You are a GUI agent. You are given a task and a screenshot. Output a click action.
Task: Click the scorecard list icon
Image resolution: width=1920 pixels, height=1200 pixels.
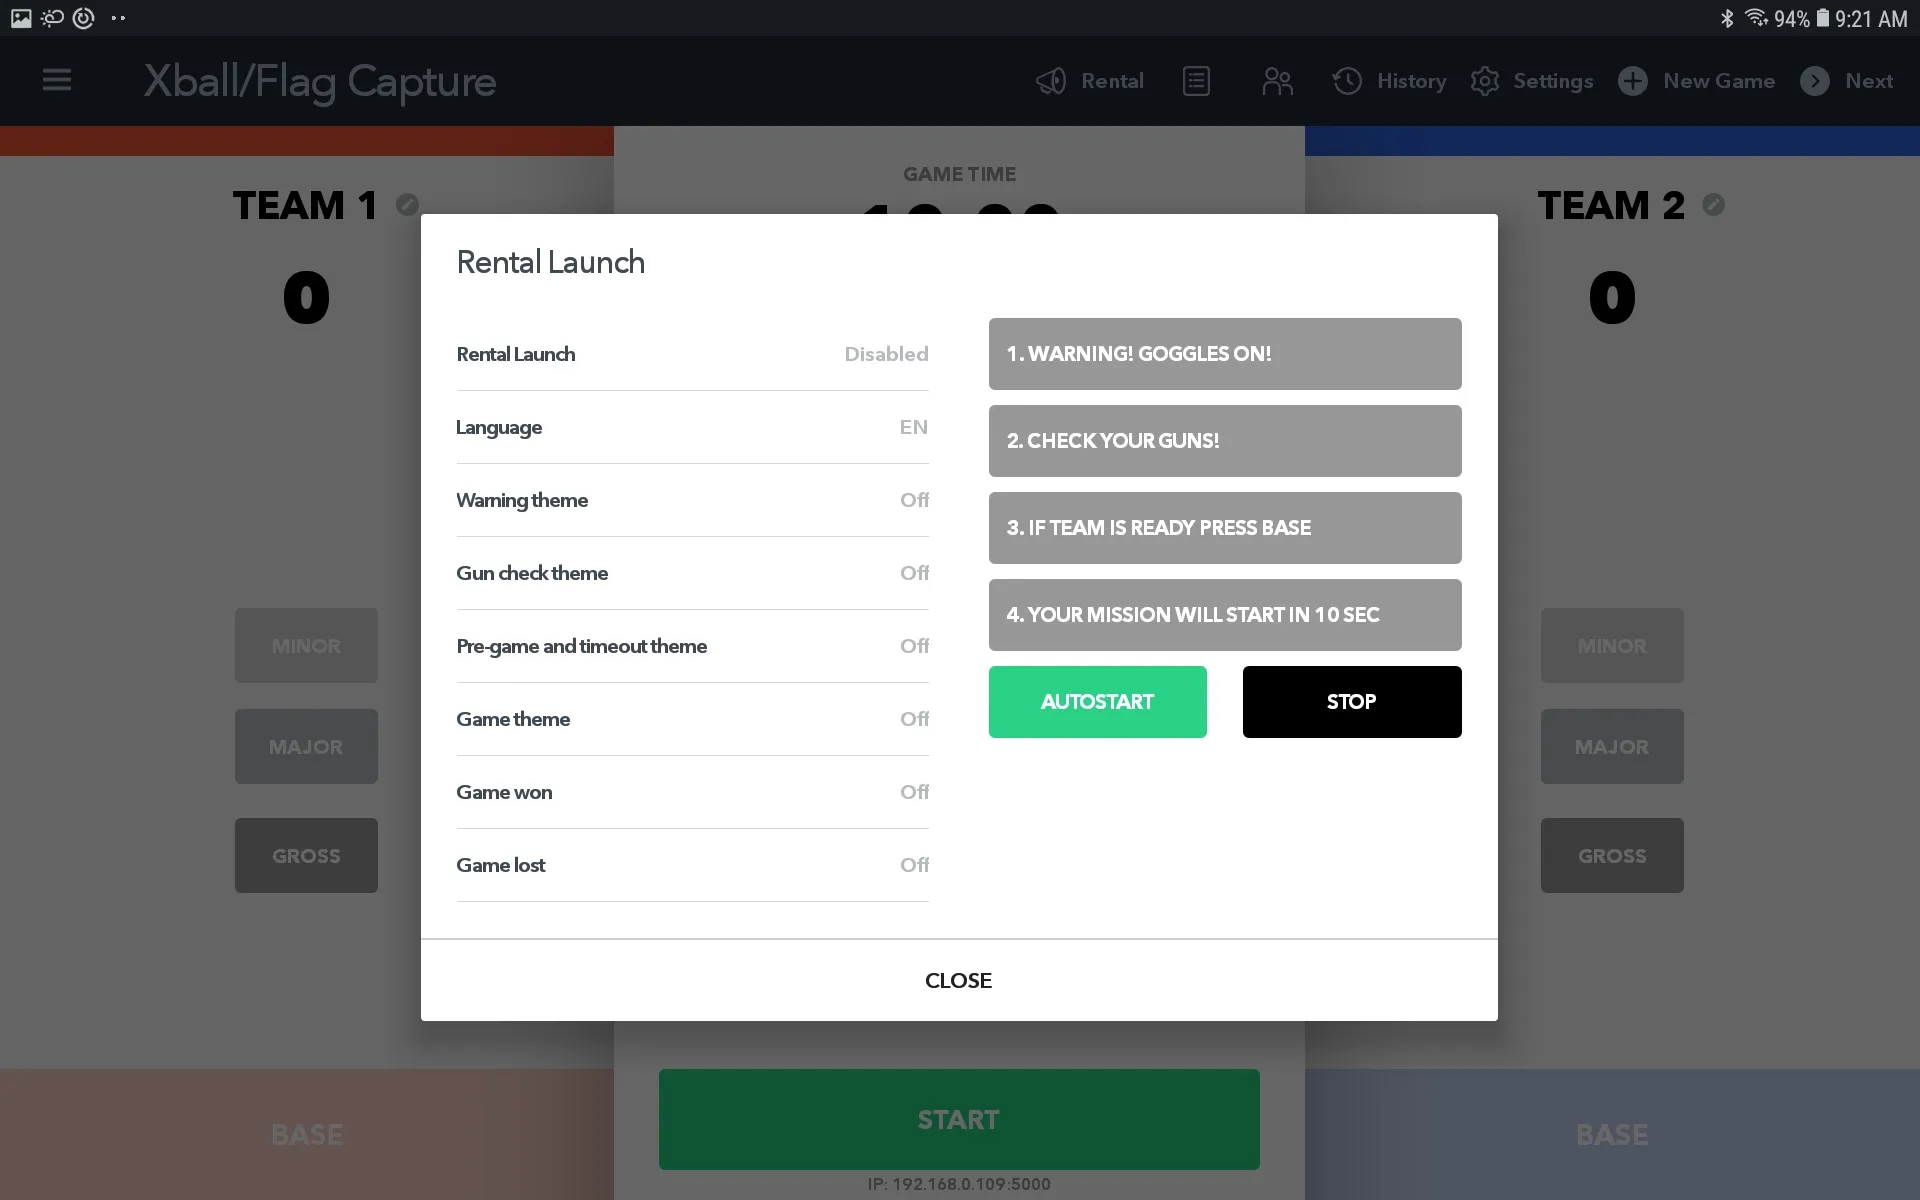pyautogui.click(x=1196, y=80)
